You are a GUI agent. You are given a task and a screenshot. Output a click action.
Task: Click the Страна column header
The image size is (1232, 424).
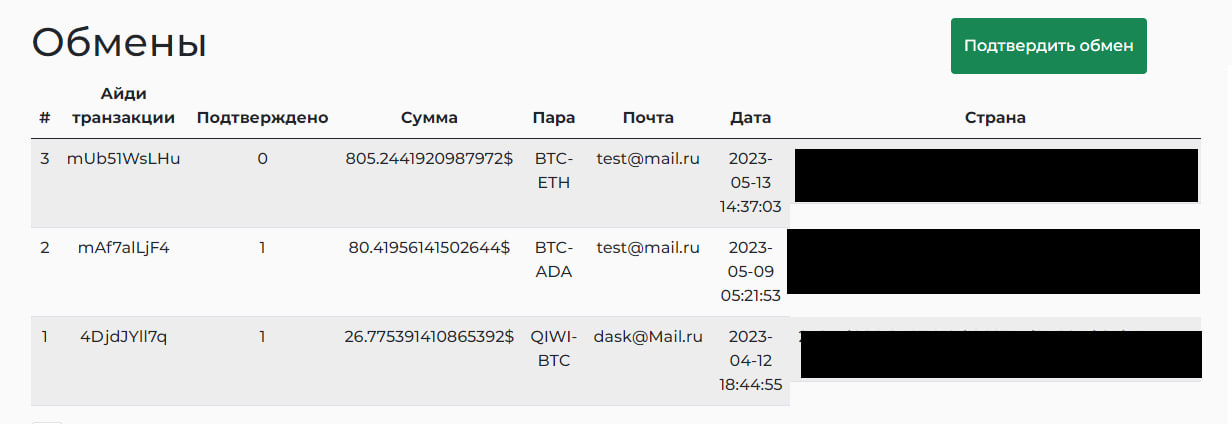(995, 118)
